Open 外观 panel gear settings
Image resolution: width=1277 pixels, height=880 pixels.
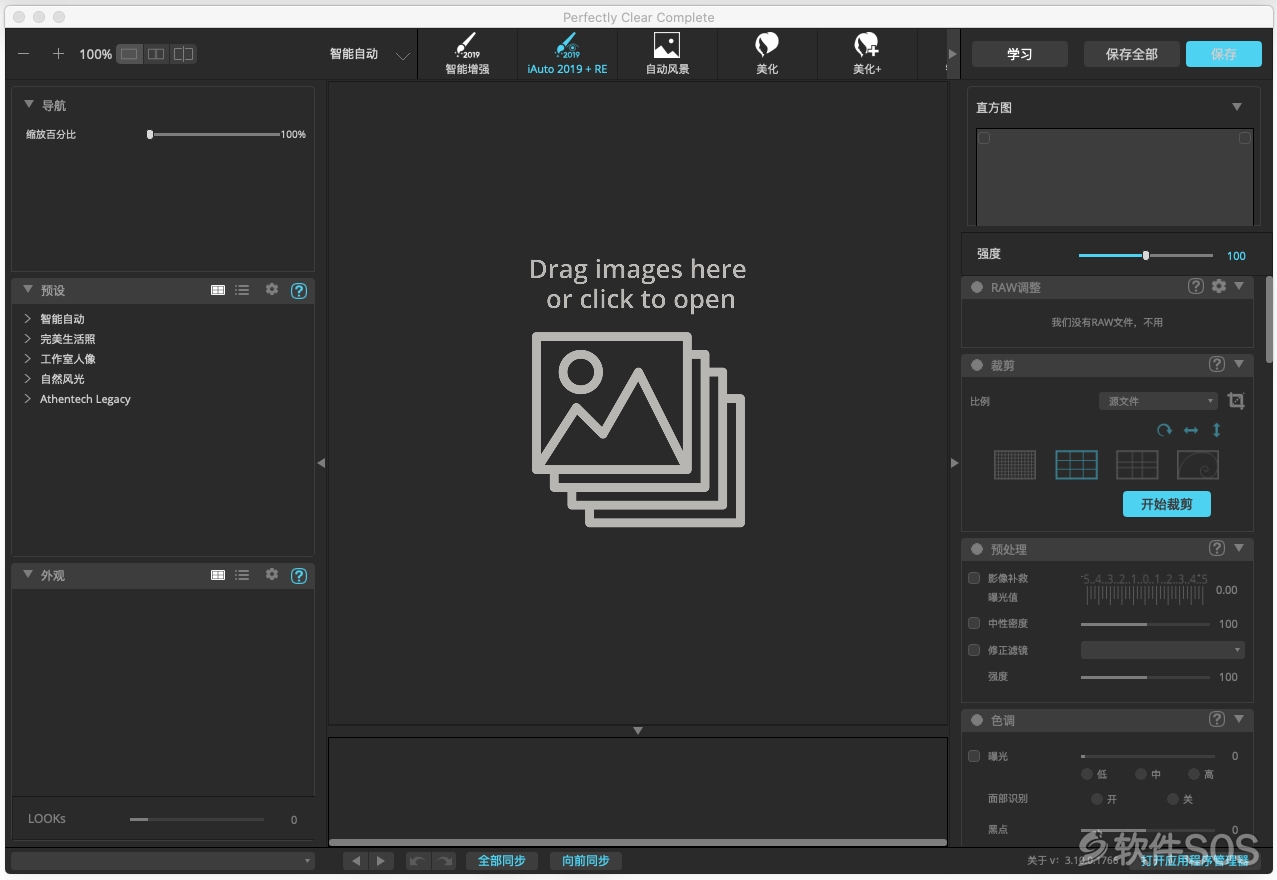pos(271,575)
